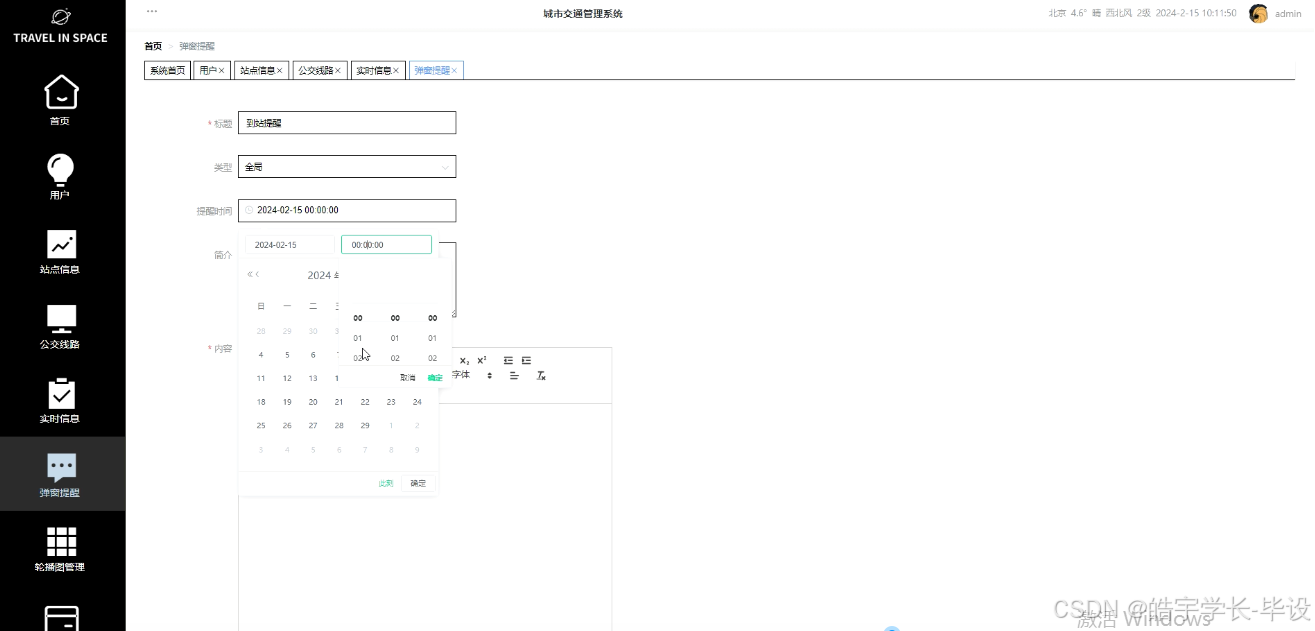This screenshot has height=631, width=1315.
Task: Click 首页 in the breadcrumb
Action: pos(153,46)
